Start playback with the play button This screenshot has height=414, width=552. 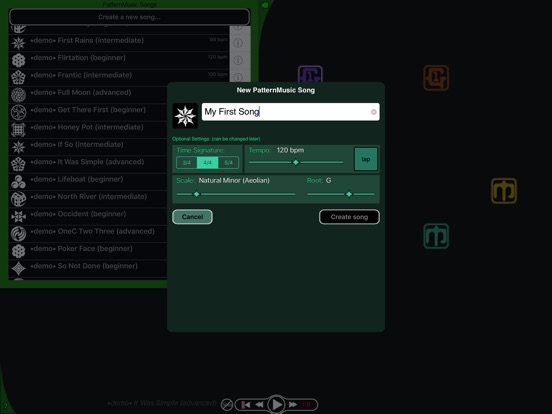pyautogui.click(x=276, y=404)
